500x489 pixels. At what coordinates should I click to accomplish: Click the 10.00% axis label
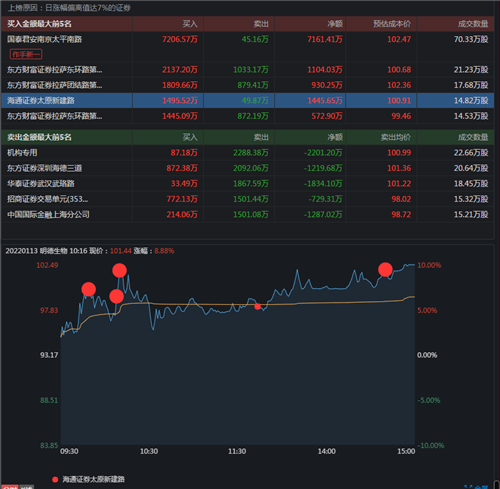click(x=429, y=265)
